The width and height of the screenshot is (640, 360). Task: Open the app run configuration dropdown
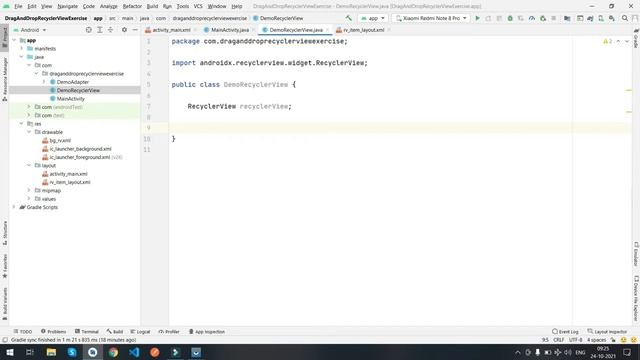[x=372, y=18]
